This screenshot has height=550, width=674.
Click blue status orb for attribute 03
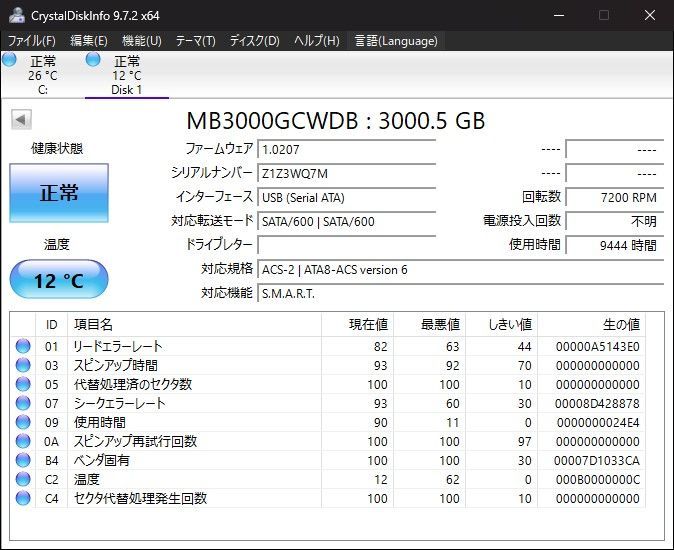tap(23, 365)
